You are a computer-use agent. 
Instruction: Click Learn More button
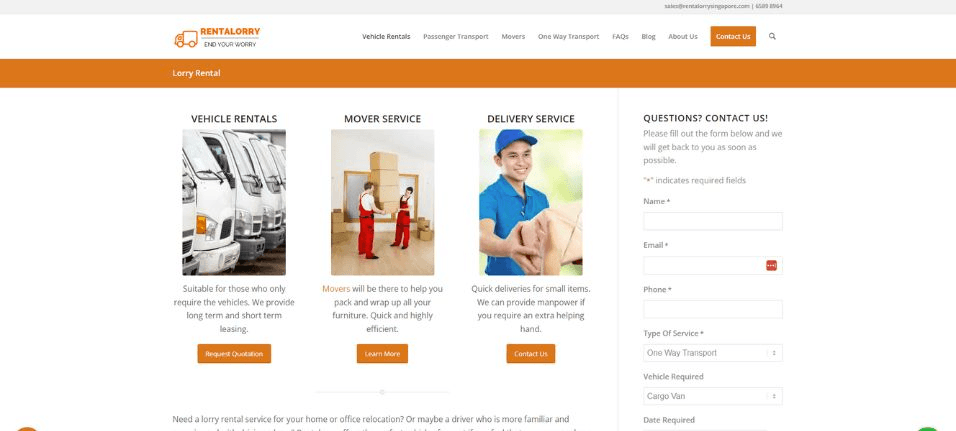(x=382, y=354)
